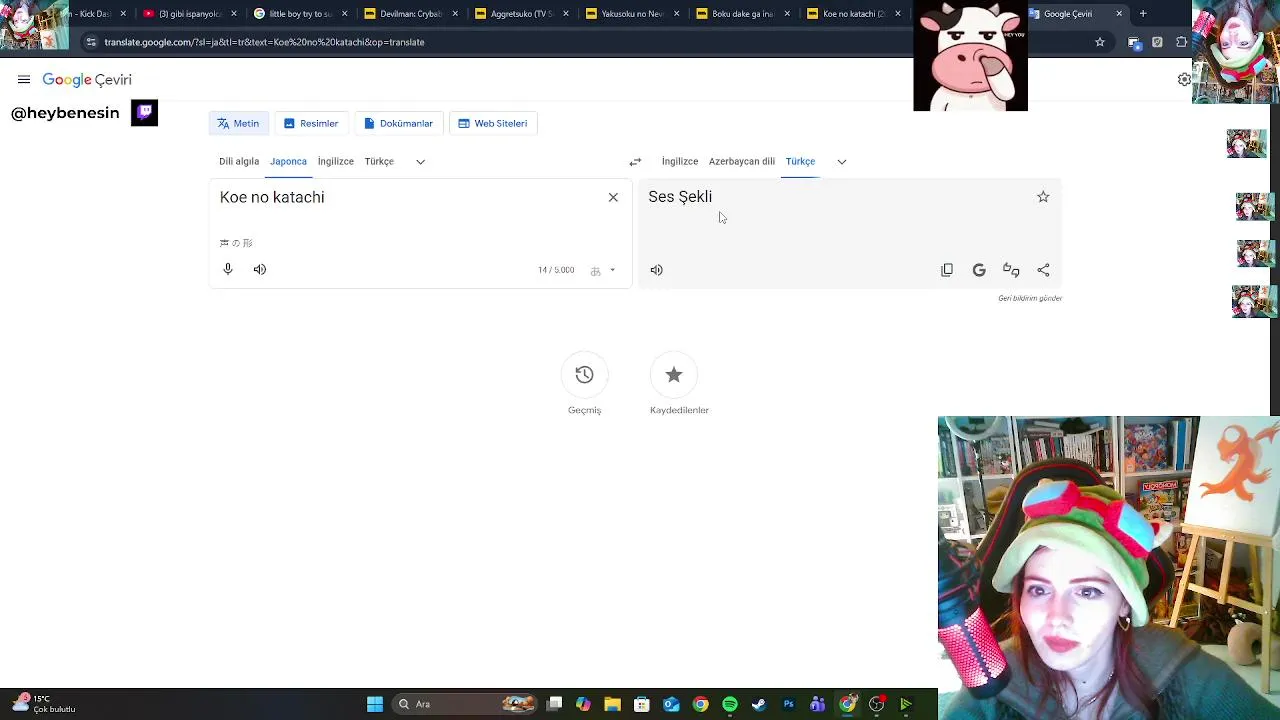Listen to the source text pronunciation

260,269
